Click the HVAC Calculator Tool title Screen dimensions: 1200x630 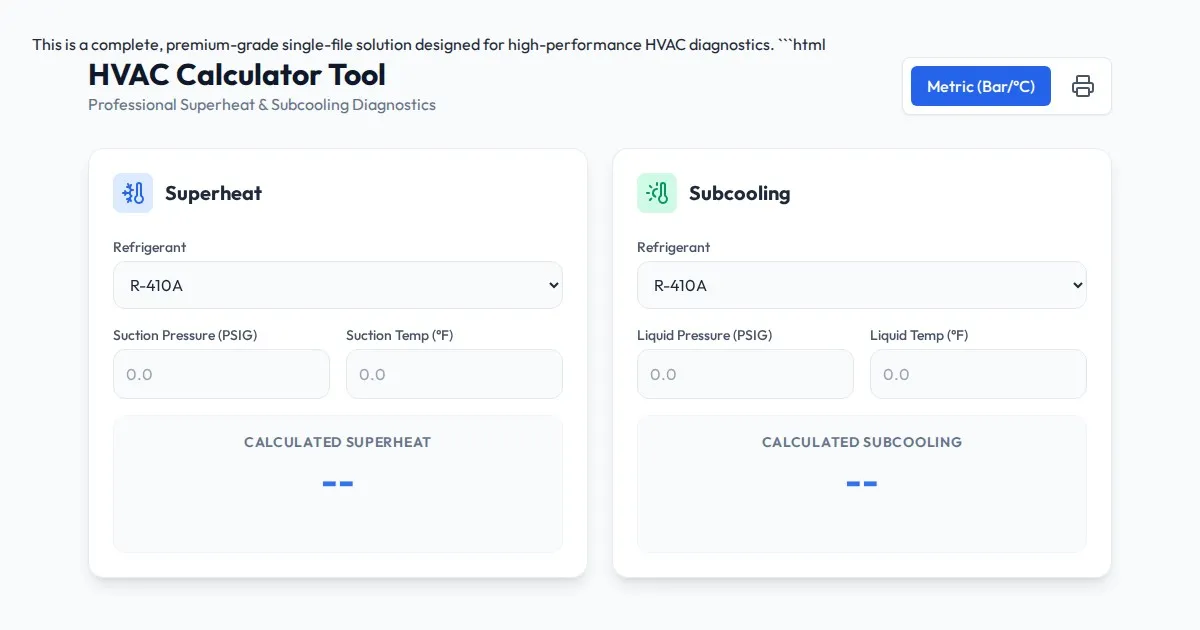click(x=237, y=75)
